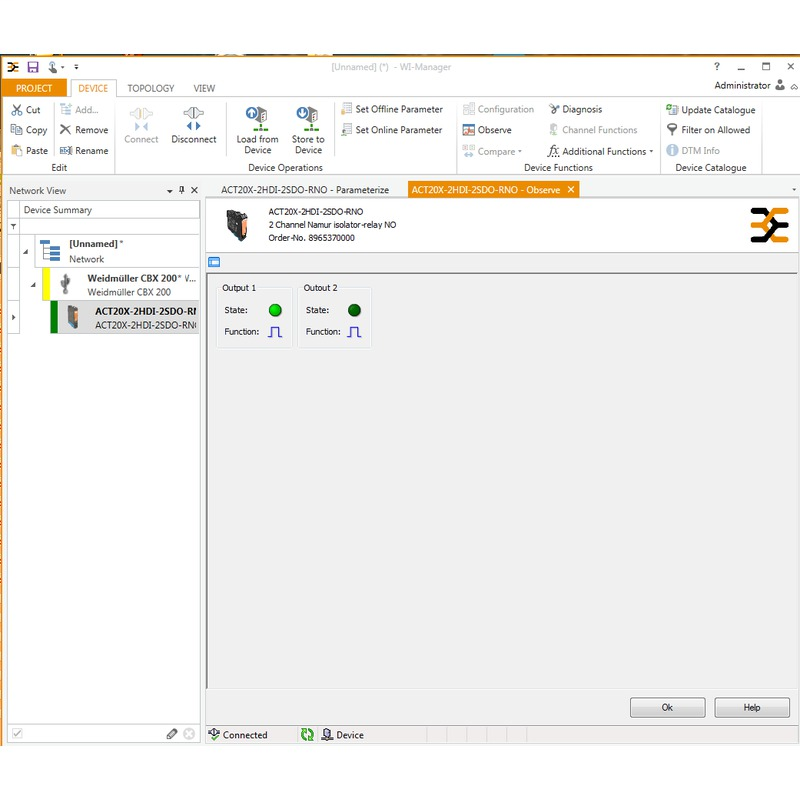Collapse the ribbon with the chevron
The width and height of the screenshot is (800, 800).
[794, 87]
